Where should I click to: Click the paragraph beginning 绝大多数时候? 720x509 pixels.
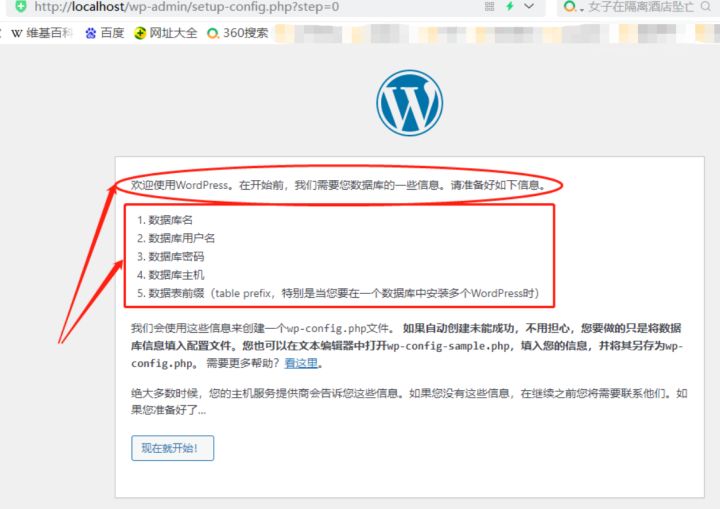point(409,401)
